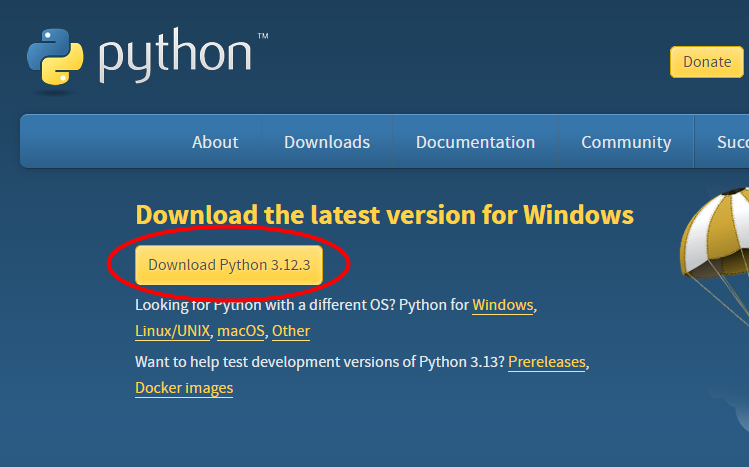The image size is (749, 467).
Task: Click the 'Want to help test development versions' text
Action: 320,362
